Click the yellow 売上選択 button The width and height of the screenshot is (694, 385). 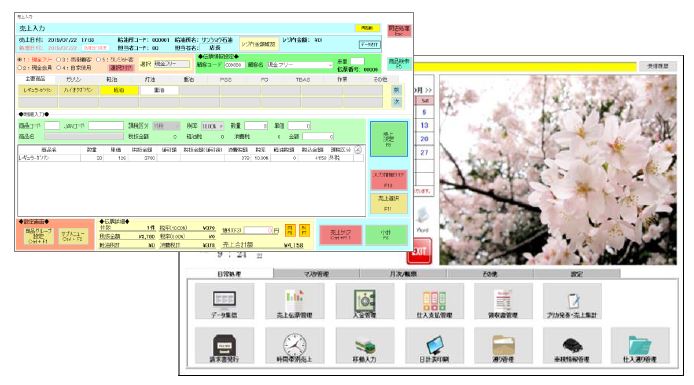point(389,204)
